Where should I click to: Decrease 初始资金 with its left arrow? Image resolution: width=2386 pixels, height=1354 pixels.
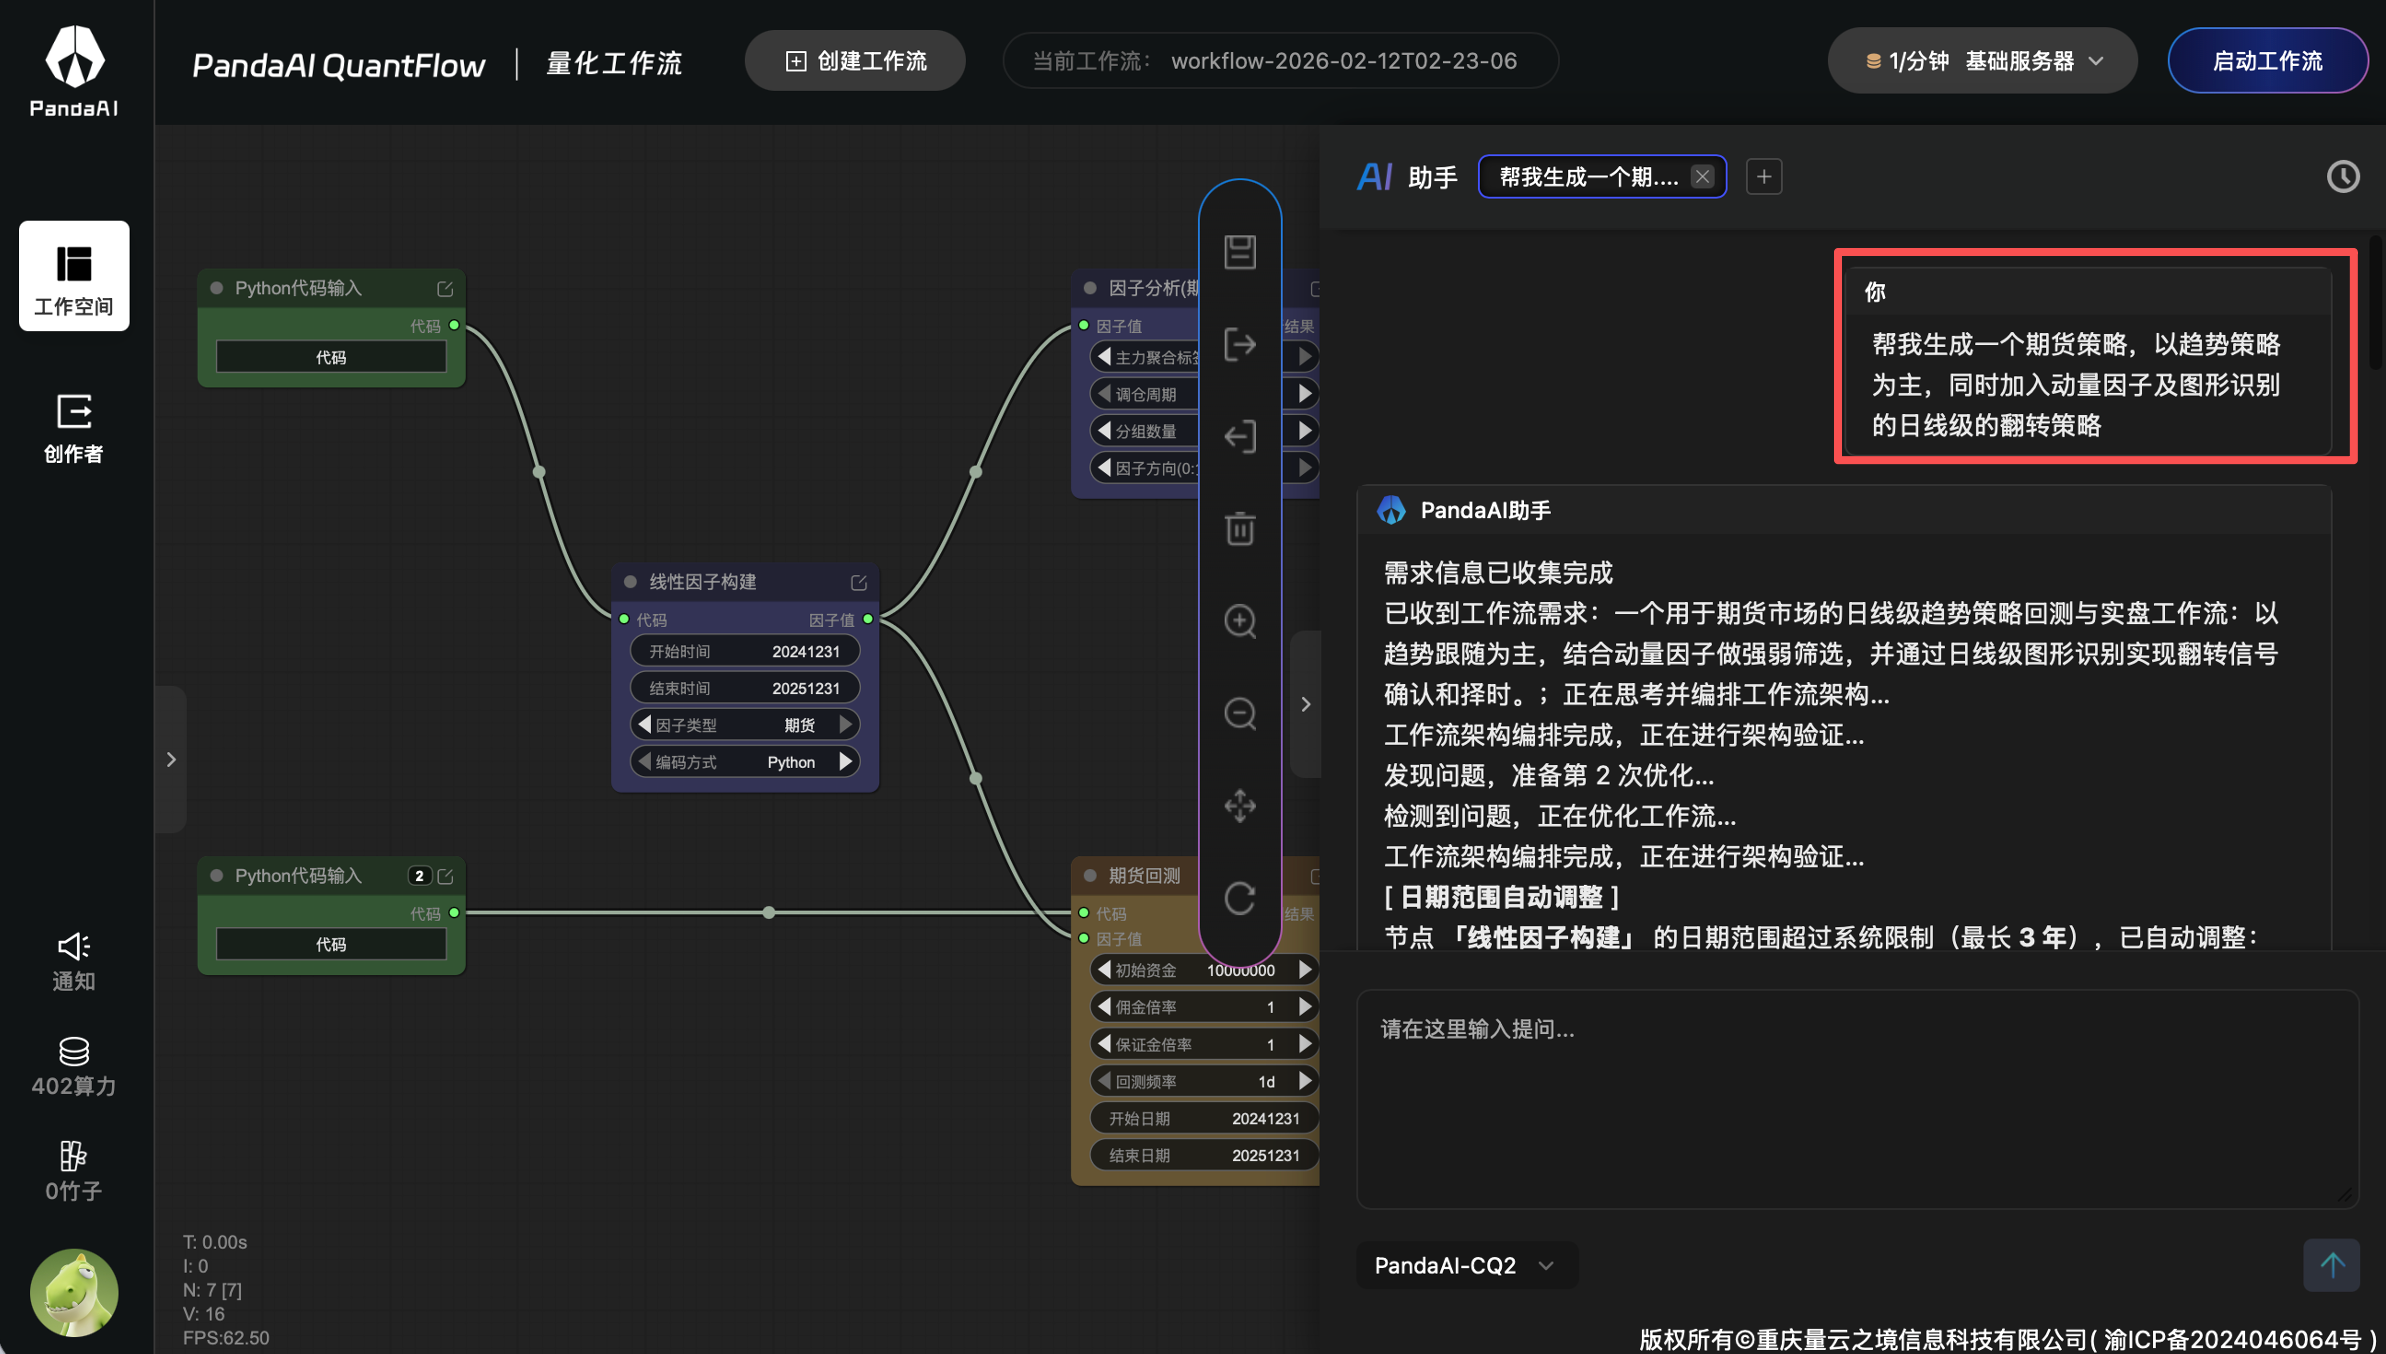tap(1104, 970)
